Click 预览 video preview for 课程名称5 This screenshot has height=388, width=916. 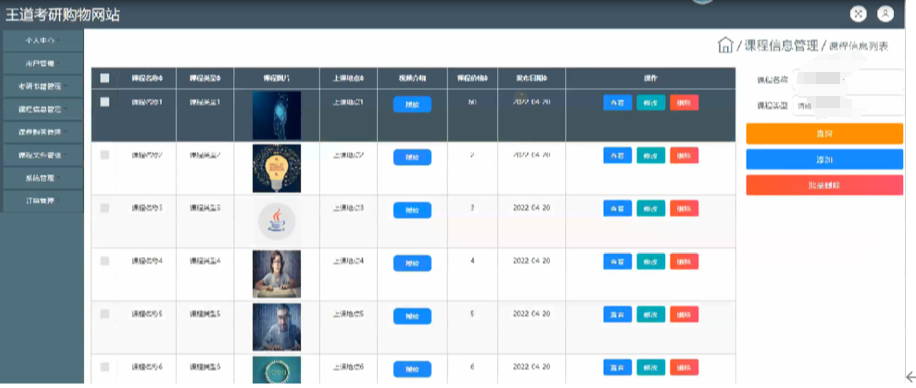412,316
